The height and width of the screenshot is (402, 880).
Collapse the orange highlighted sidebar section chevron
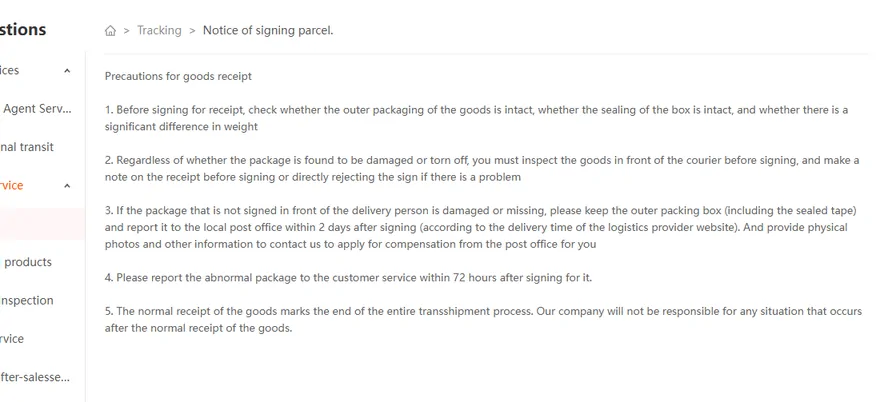click(x=67, y=186)
